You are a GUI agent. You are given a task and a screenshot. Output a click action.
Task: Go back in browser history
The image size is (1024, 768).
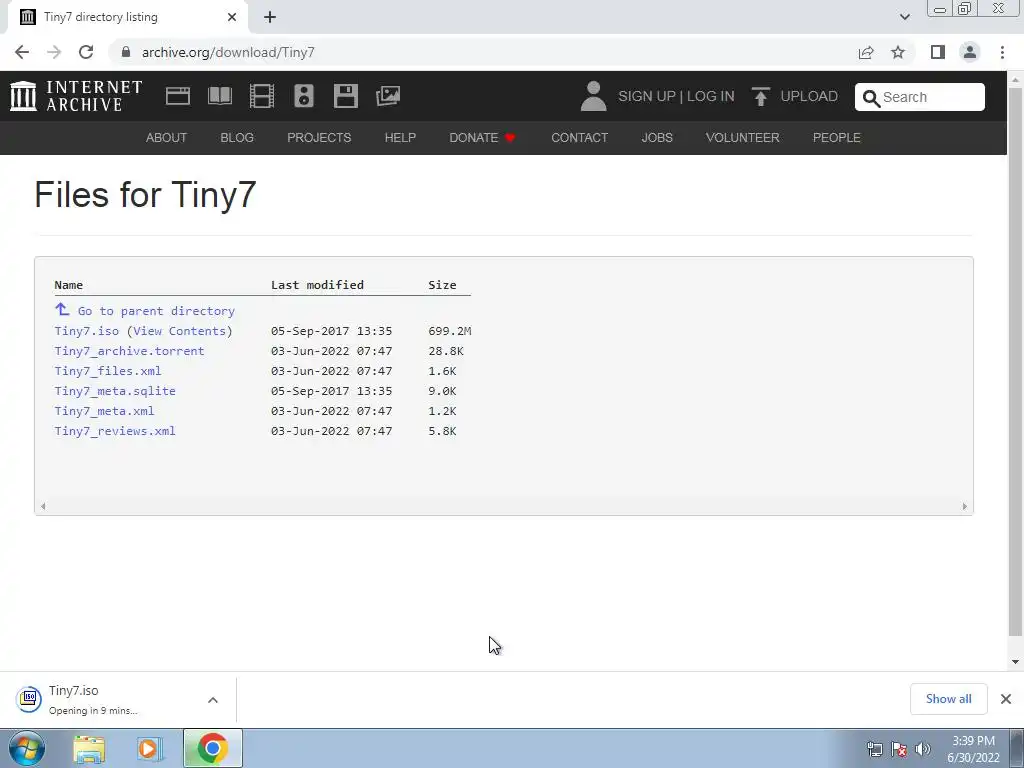pos(22,52)
